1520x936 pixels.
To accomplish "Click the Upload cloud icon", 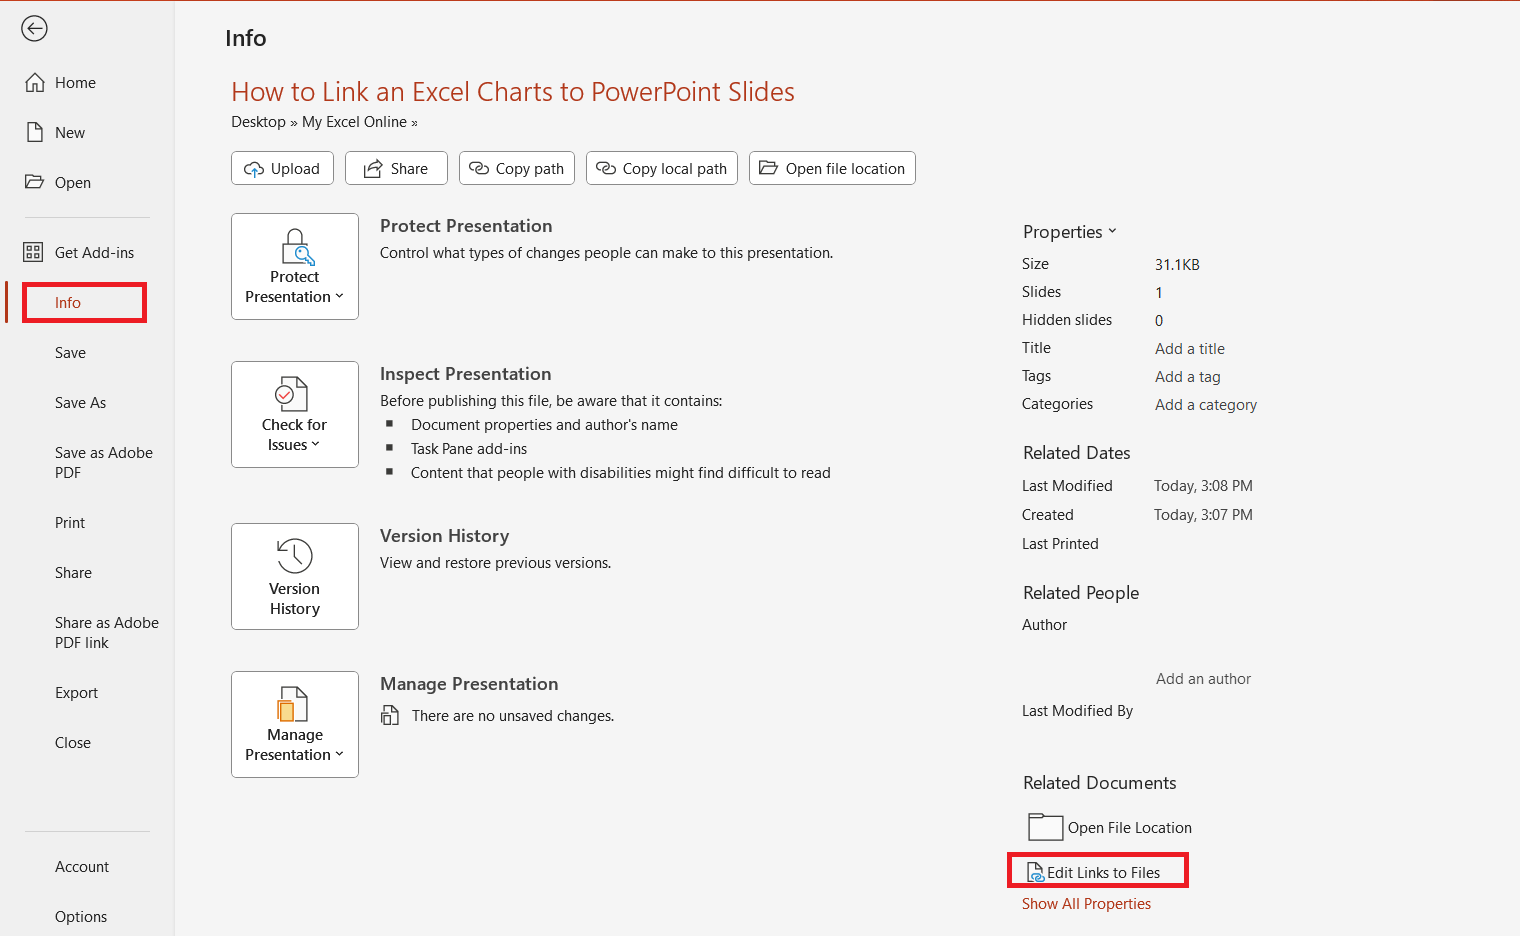I will [x=254, y=169].
